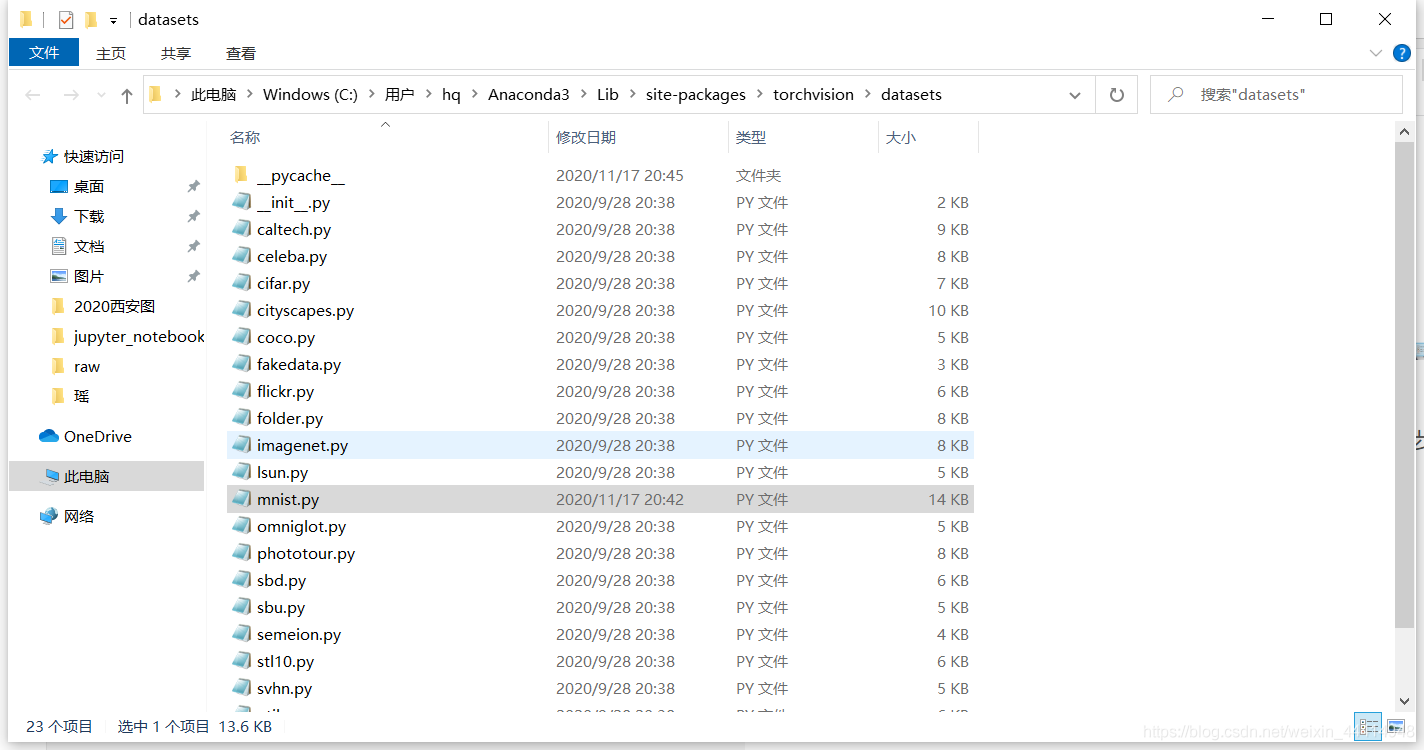Open 瑶 folder in sidebar

pos(81,396)
